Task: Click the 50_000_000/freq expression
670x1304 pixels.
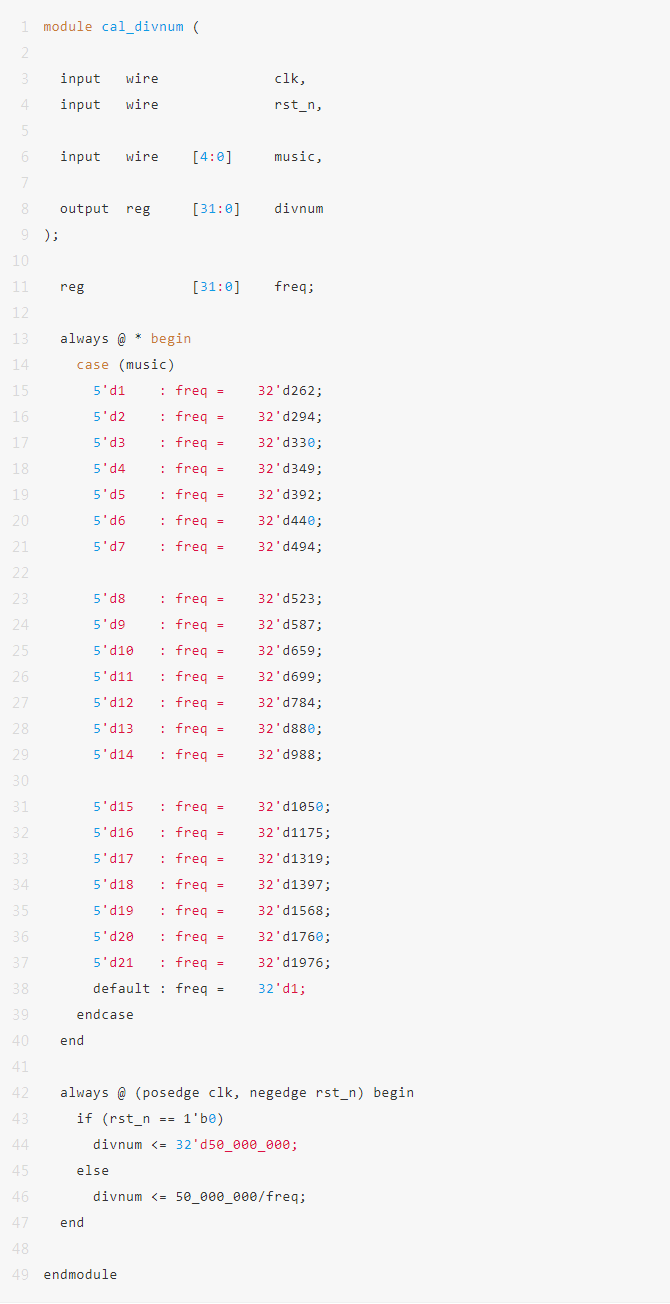Action: tap(240, 1197)
